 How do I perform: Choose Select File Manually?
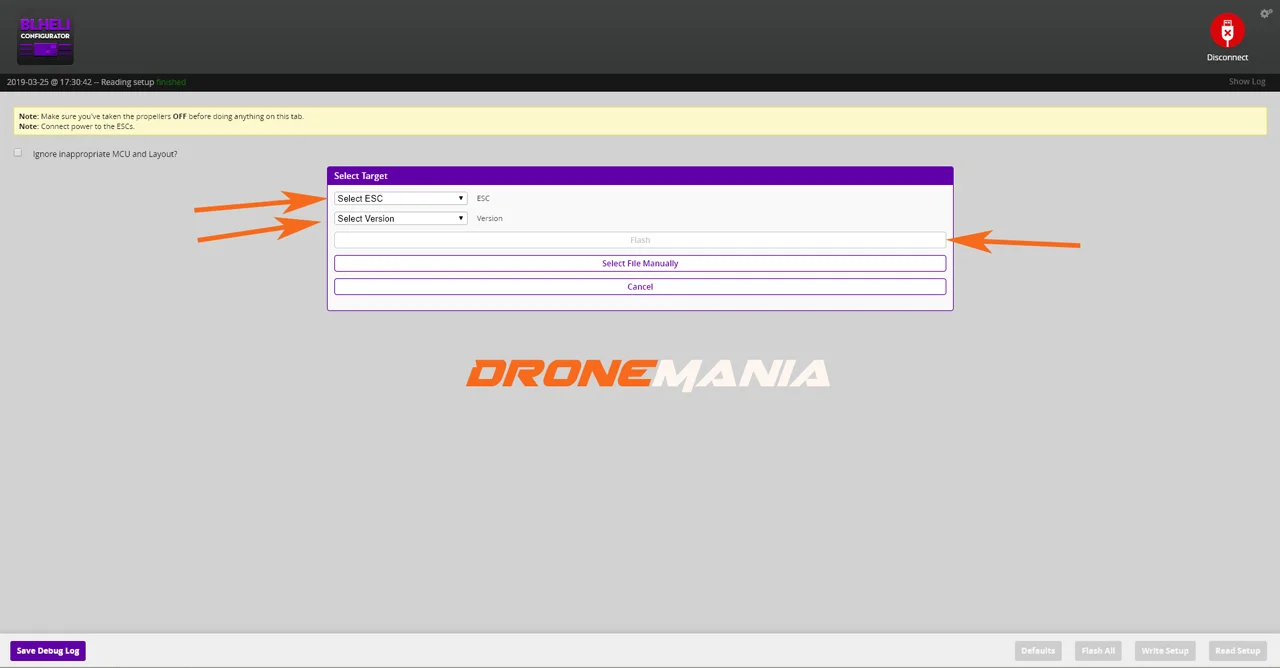640,263
